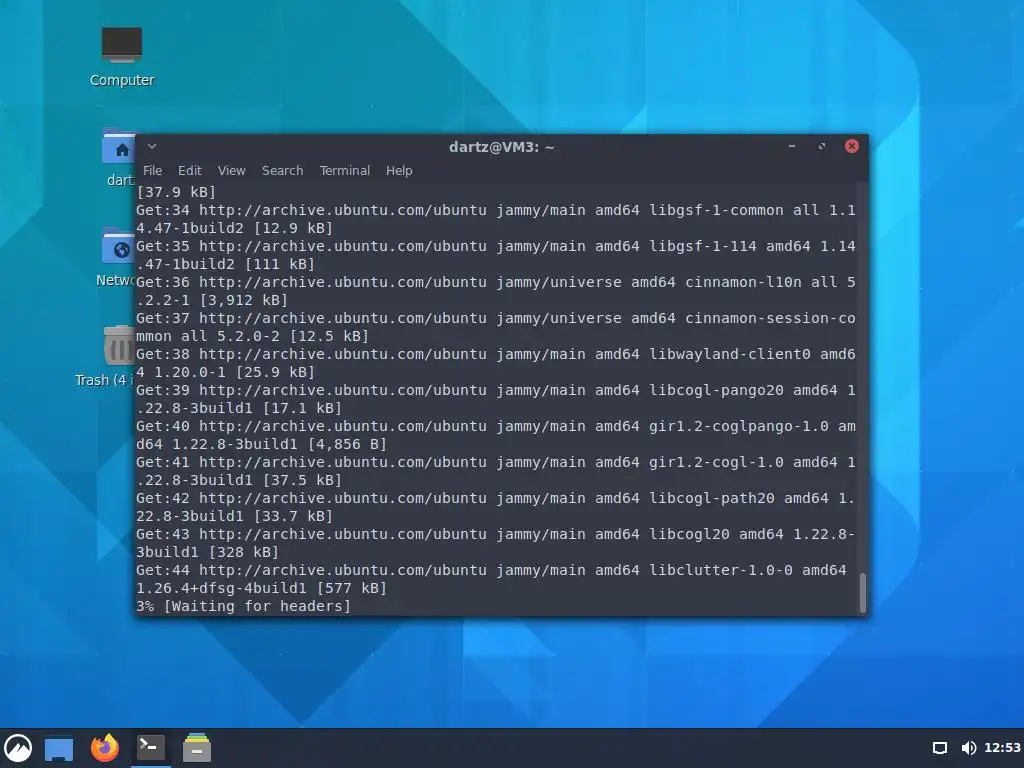Click the 'Get:43' libcogl20 line
Viewport: 1024px width, 768px height.
point(496,534)
